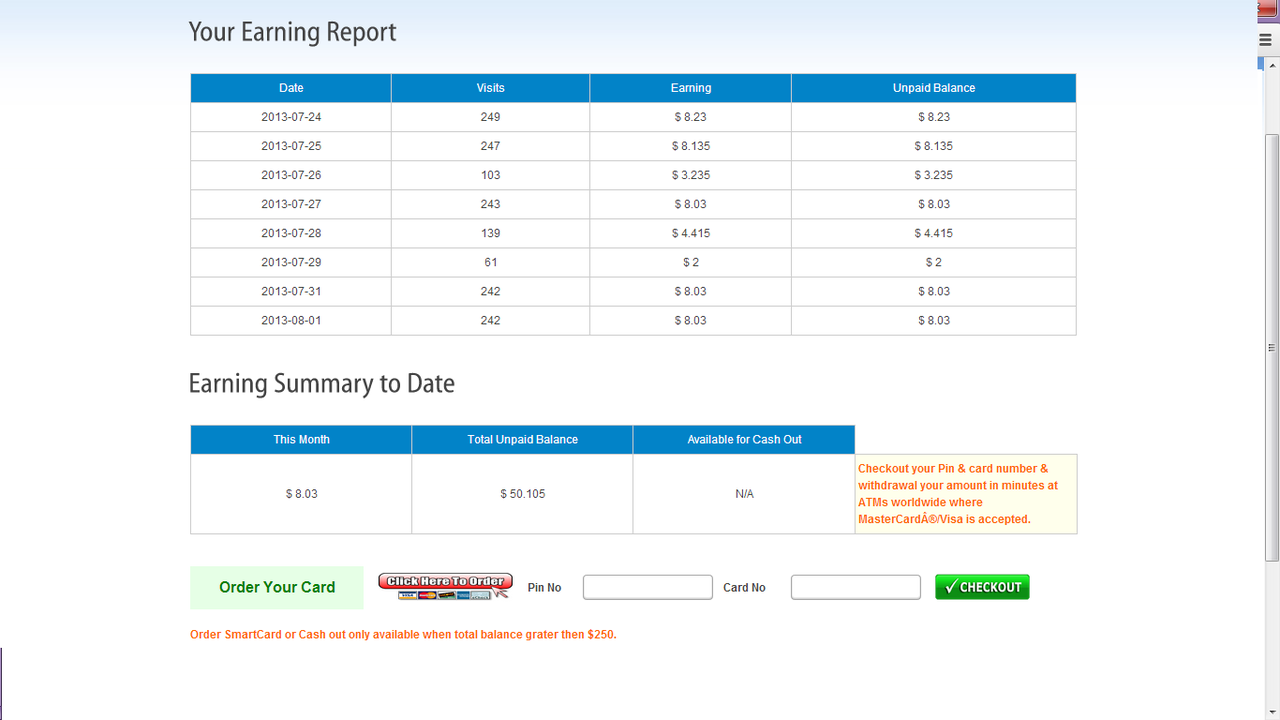Select the 2013-07-31 date cell
Viewport: 1280px width, 720px height.
coord(291,291)
